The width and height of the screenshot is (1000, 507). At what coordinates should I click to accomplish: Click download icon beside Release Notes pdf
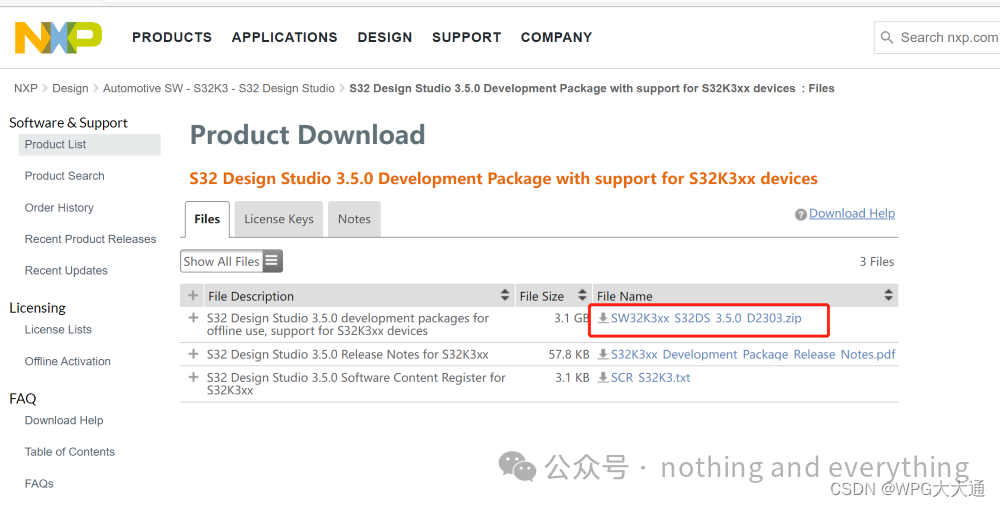pyautogui.click(x=603, y=355)
